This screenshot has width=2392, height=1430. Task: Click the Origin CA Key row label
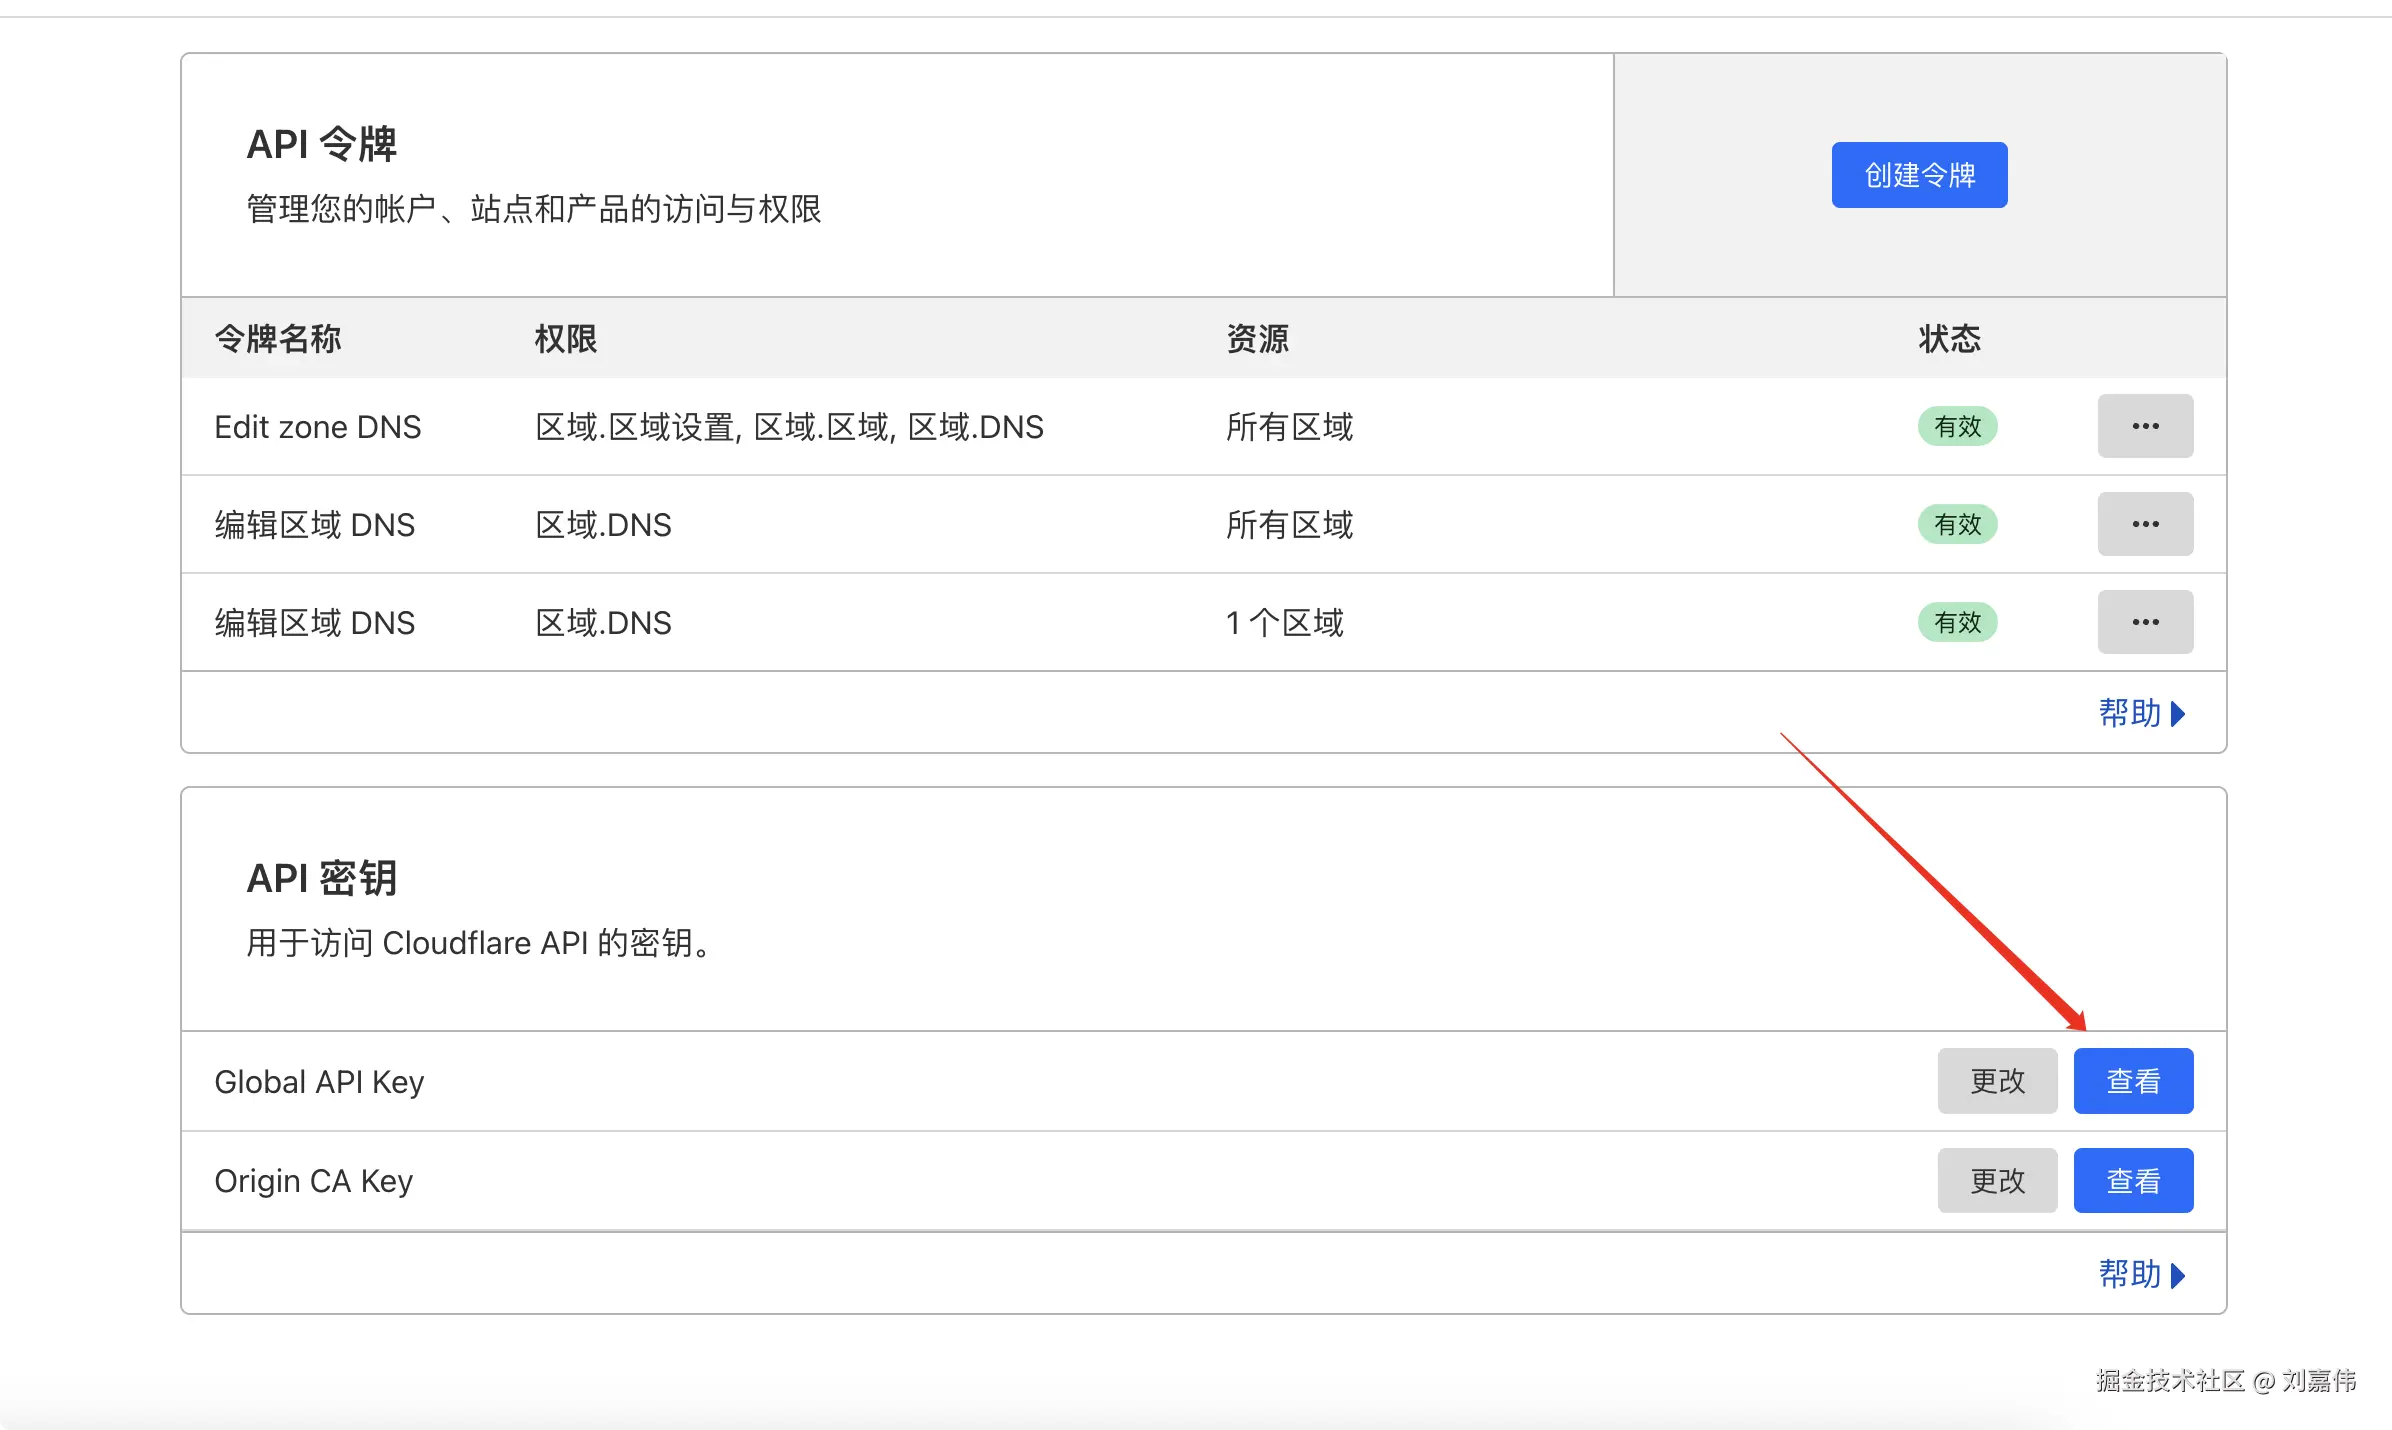313,1181
